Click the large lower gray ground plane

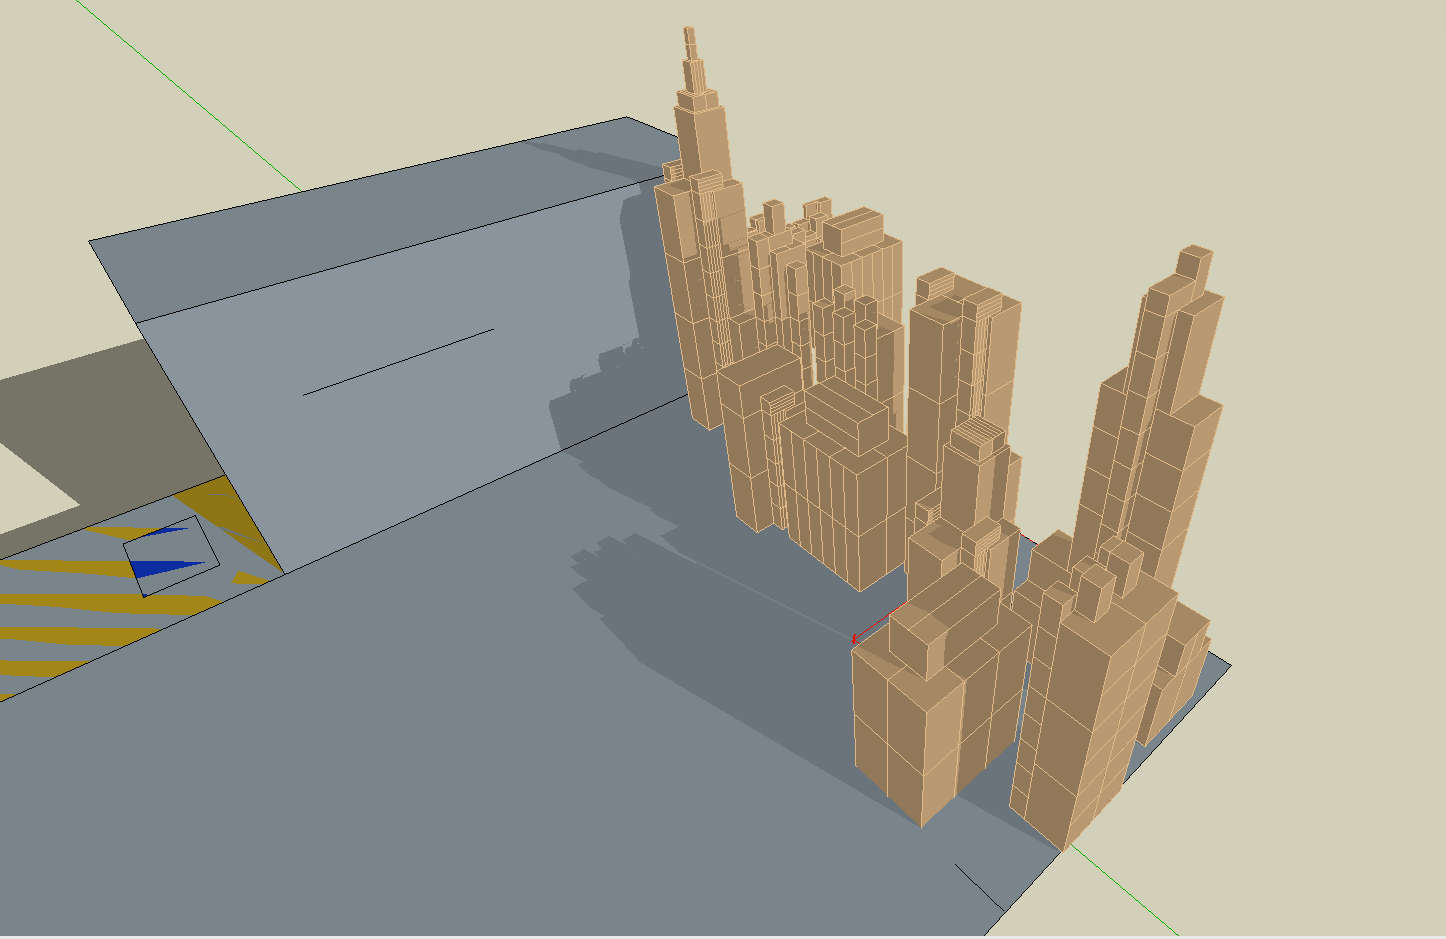[400, 780]
